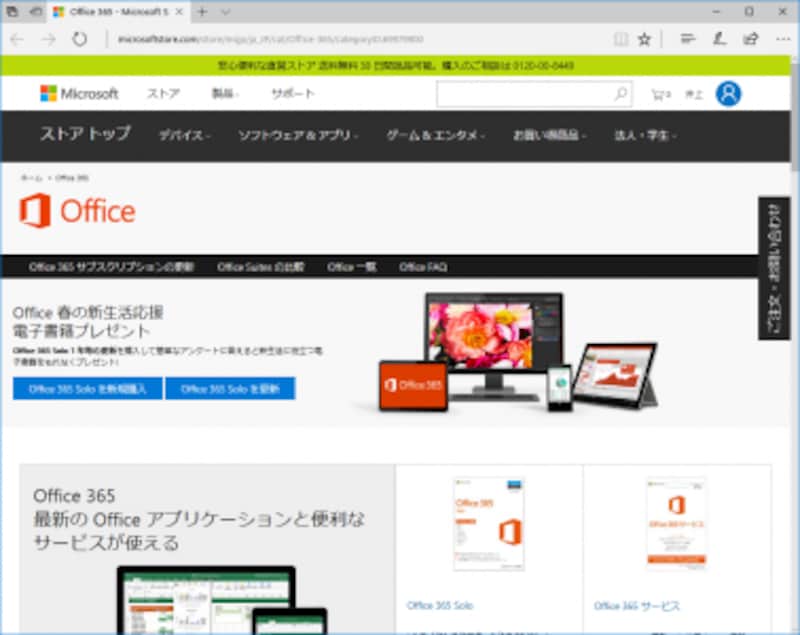Open Office 365 Solo product link
Image resolution: width=800 pixels, height=635 pixels.
(x=440, y=605)
